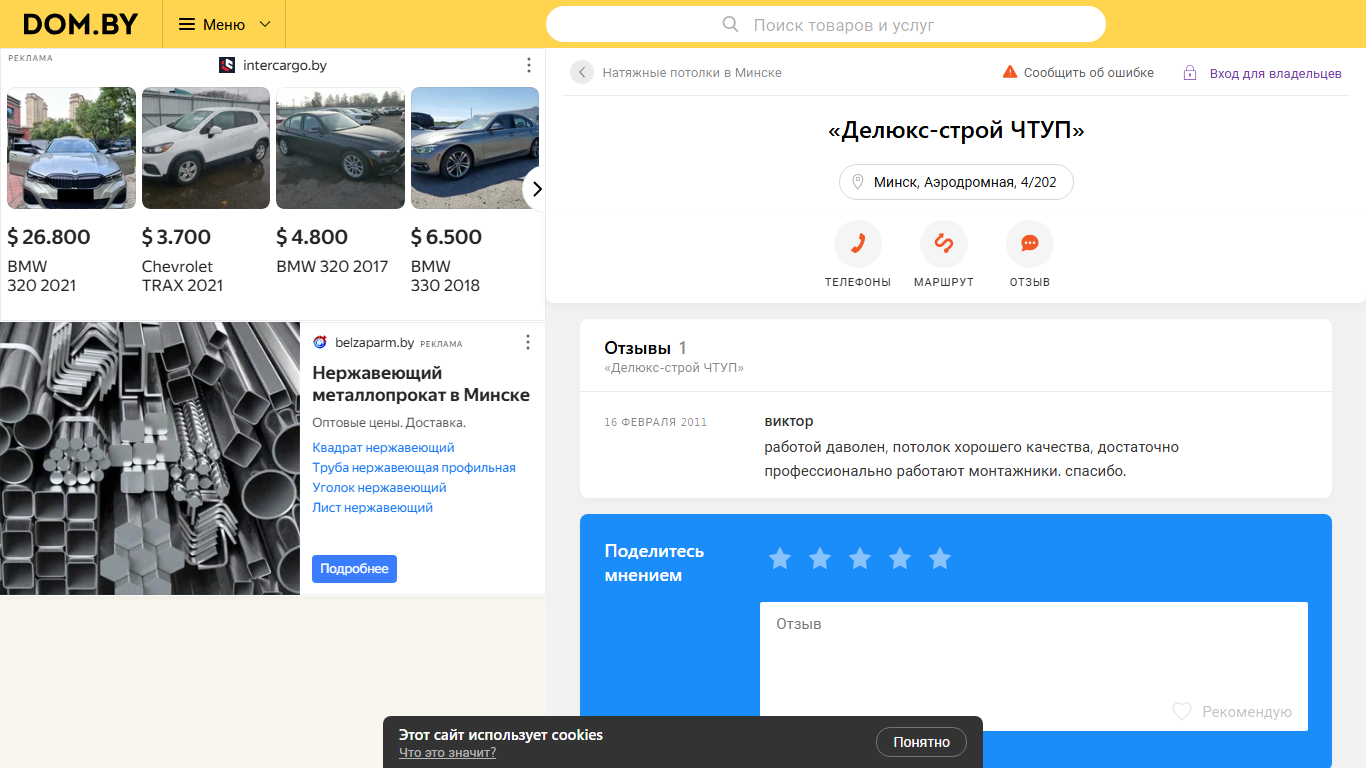Click the Отзыв review text area
Screen dimensions: 1366x768
tap(1034, 666)
